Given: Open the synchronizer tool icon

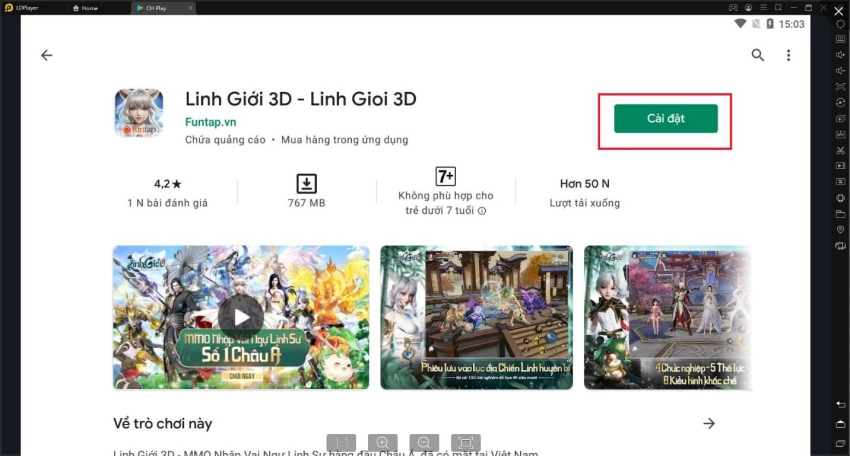Looking at the screenshot, I should click(840, 182).
